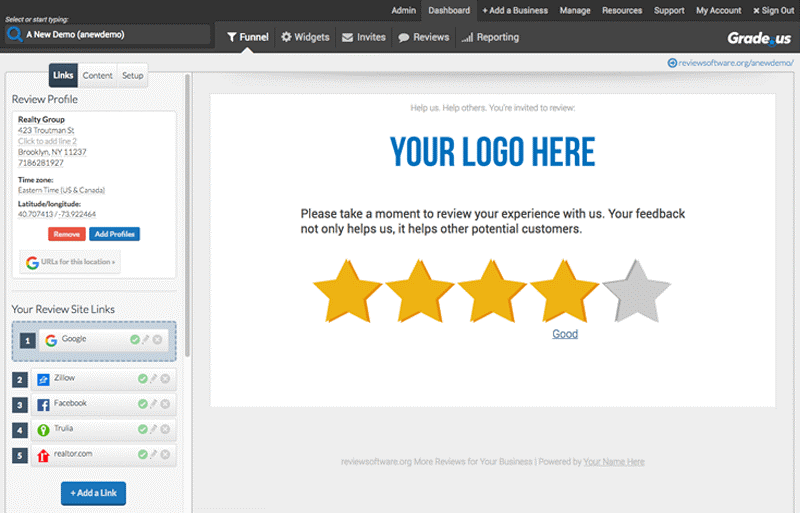Disable the realtor.com link checkmark
Screen dimensions: 800x513
click(x=142, y=455)
